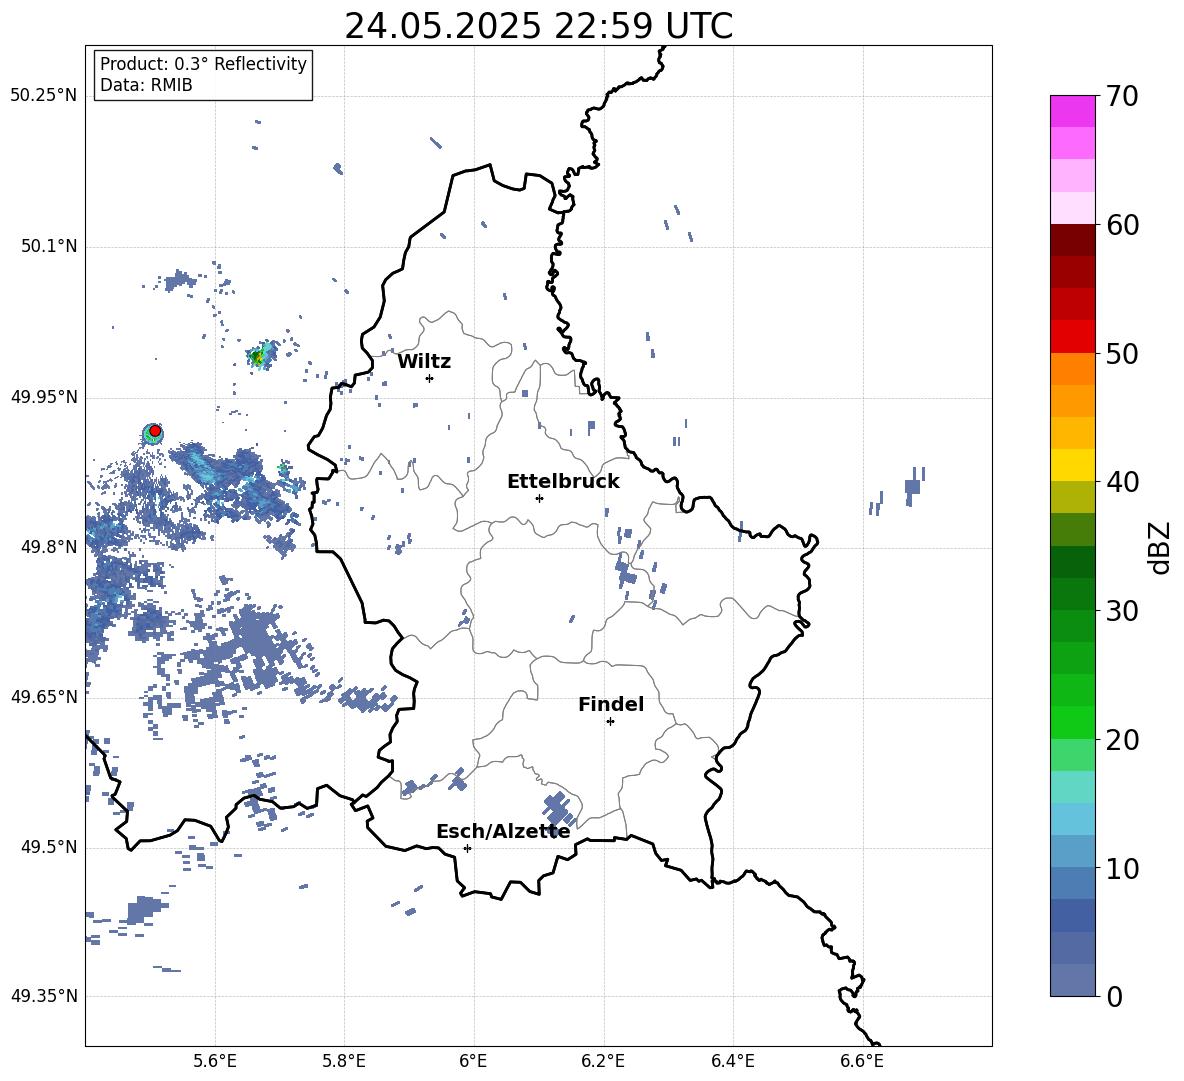The image size is (1184, 1081).
Task: Click the Wiltz station cross marker
Action: [x=430, y=378]
